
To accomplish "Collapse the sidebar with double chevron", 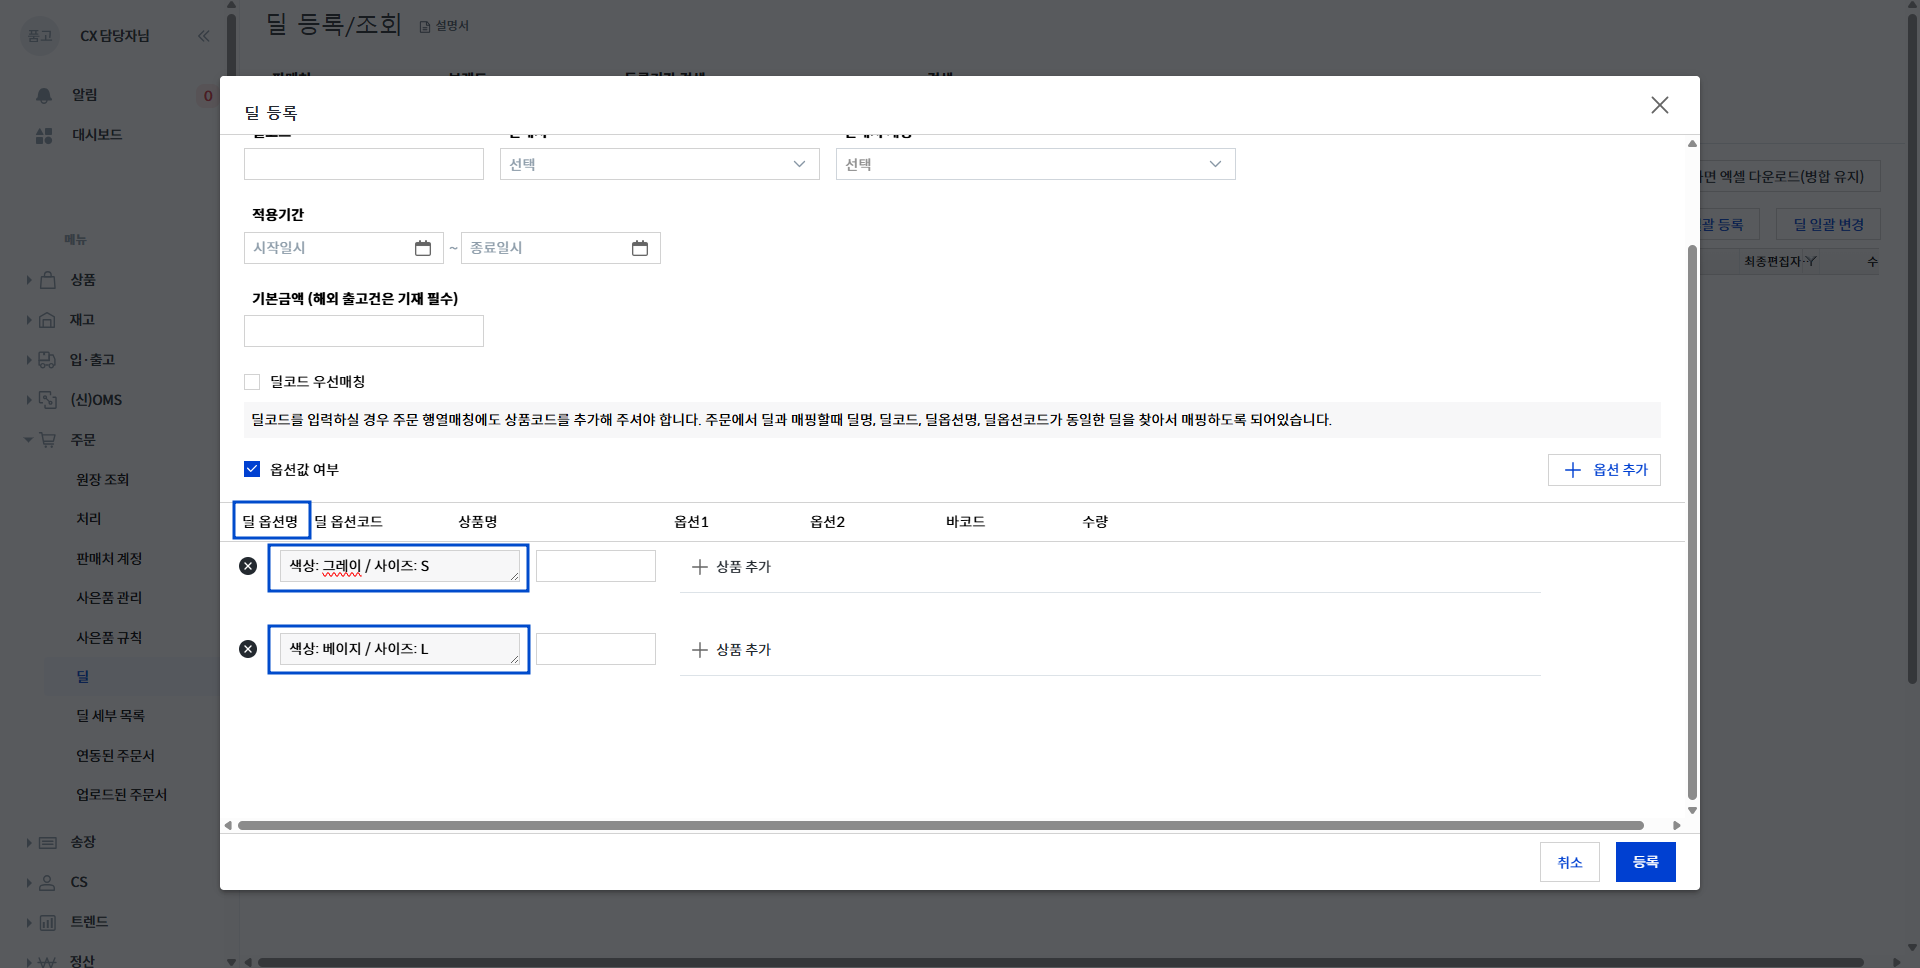I will pyautogui.click(x=204, y=36).
